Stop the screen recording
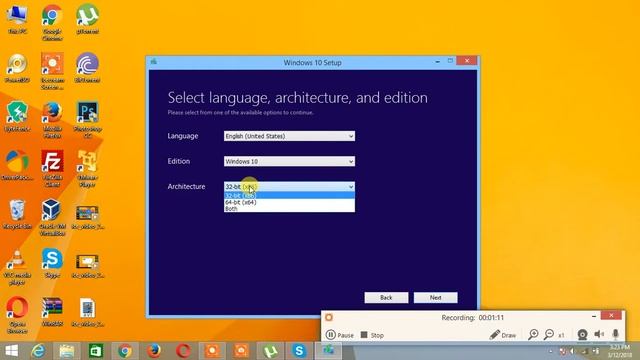 coord(372,335)
